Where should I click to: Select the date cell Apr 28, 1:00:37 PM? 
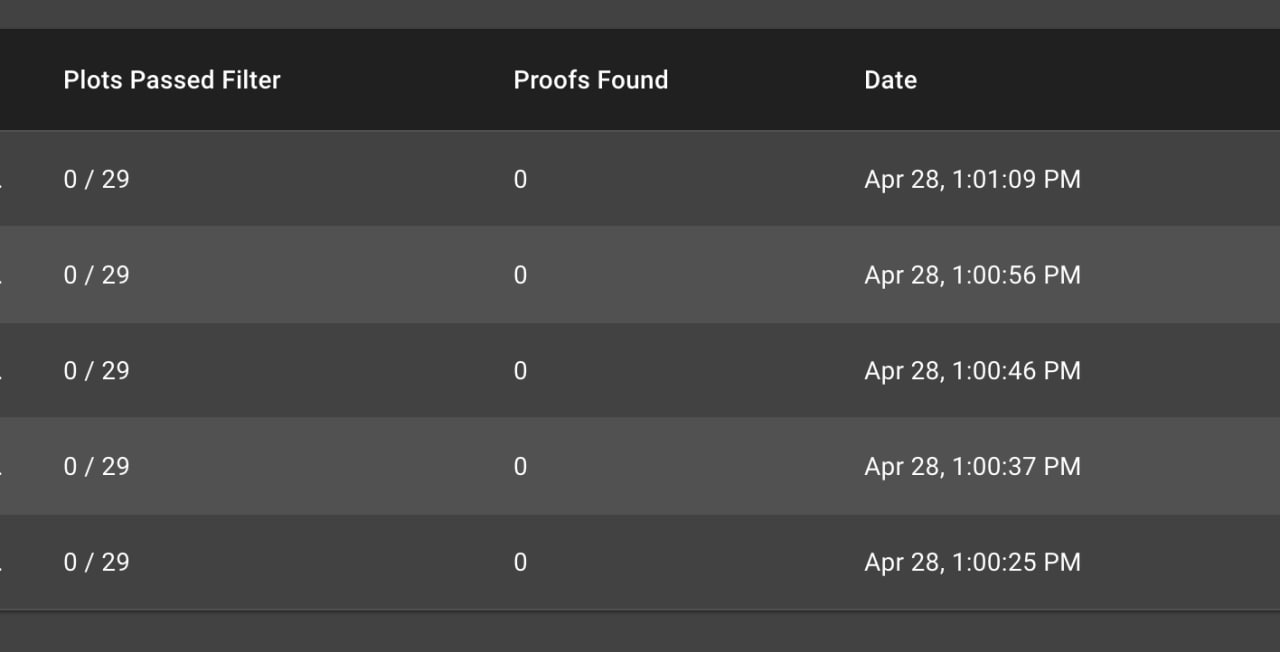click(x=972, y=467)
